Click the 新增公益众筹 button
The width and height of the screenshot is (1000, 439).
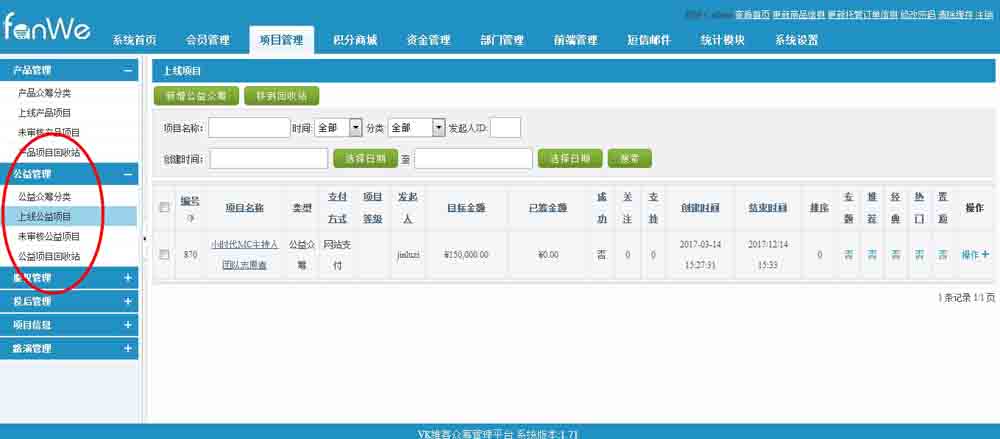coord(196,96)
